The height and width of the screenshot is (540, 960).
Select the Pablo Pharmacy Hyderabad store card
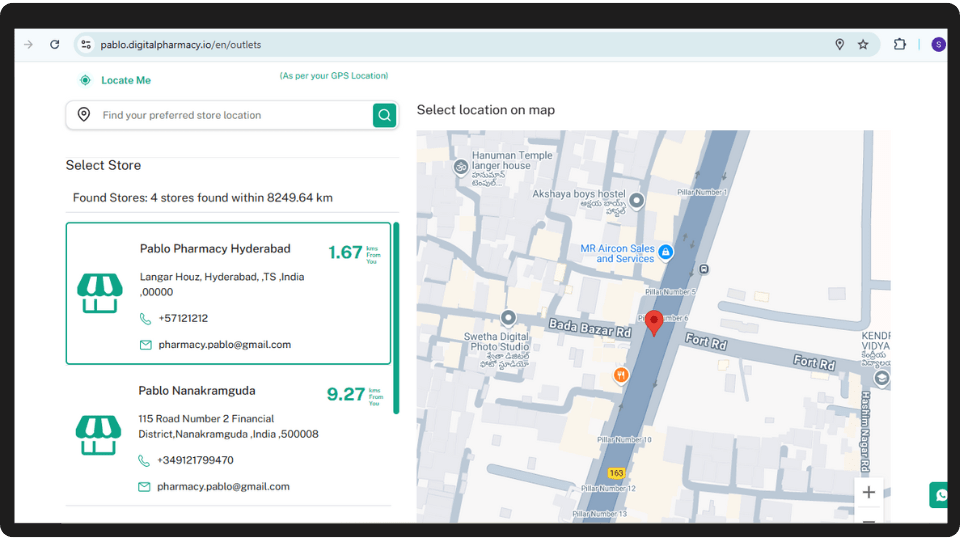point(228,293)
